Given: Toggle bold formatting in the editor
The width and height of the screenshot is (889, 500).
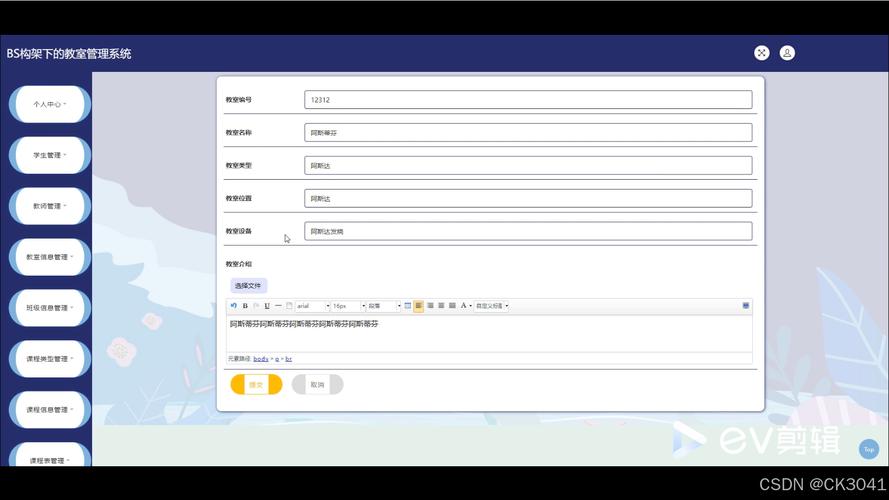Looking at the screenshot, I should [245, 306].
